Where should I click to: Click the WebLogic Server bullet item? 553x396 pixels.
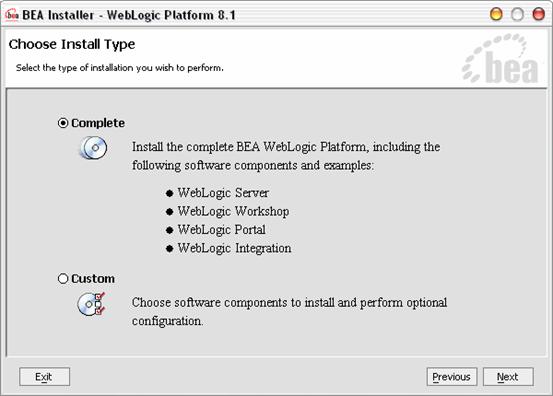223,193
